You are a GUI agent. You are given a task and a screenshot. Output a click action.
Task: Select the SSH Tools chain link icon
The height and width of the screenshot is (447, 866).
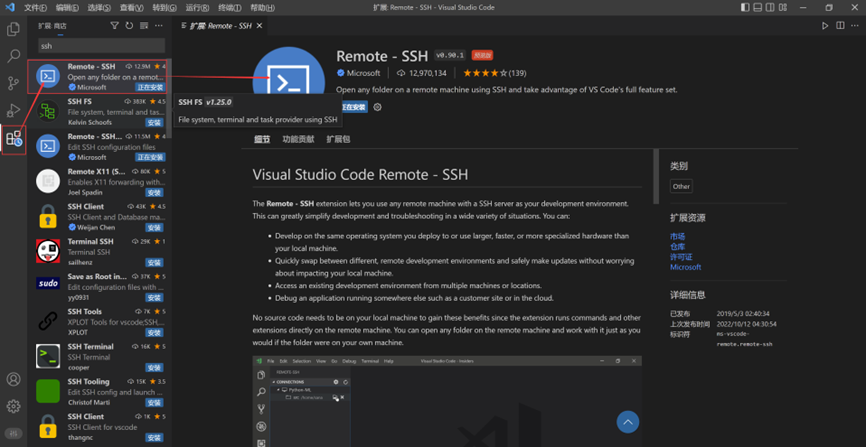coord(48,321)
